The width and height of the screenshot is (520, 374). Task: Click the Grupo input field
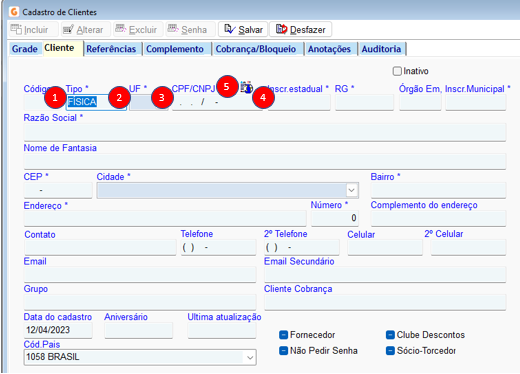tap(140, 302)
